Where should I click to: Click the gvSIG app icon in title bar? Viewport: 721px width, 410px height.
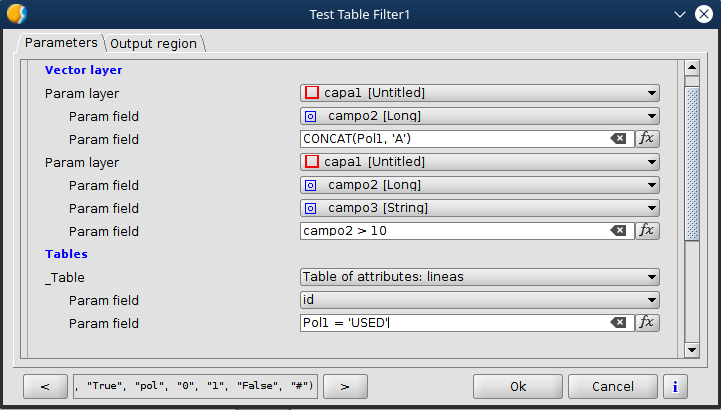[x=16, y=14]
